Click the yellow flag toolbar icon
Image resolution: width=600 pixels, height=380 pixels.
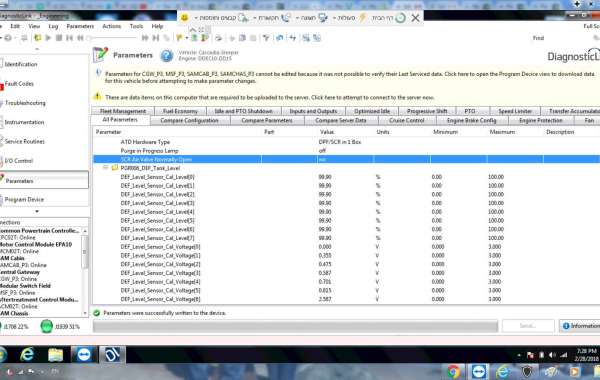tap(179, 38)
